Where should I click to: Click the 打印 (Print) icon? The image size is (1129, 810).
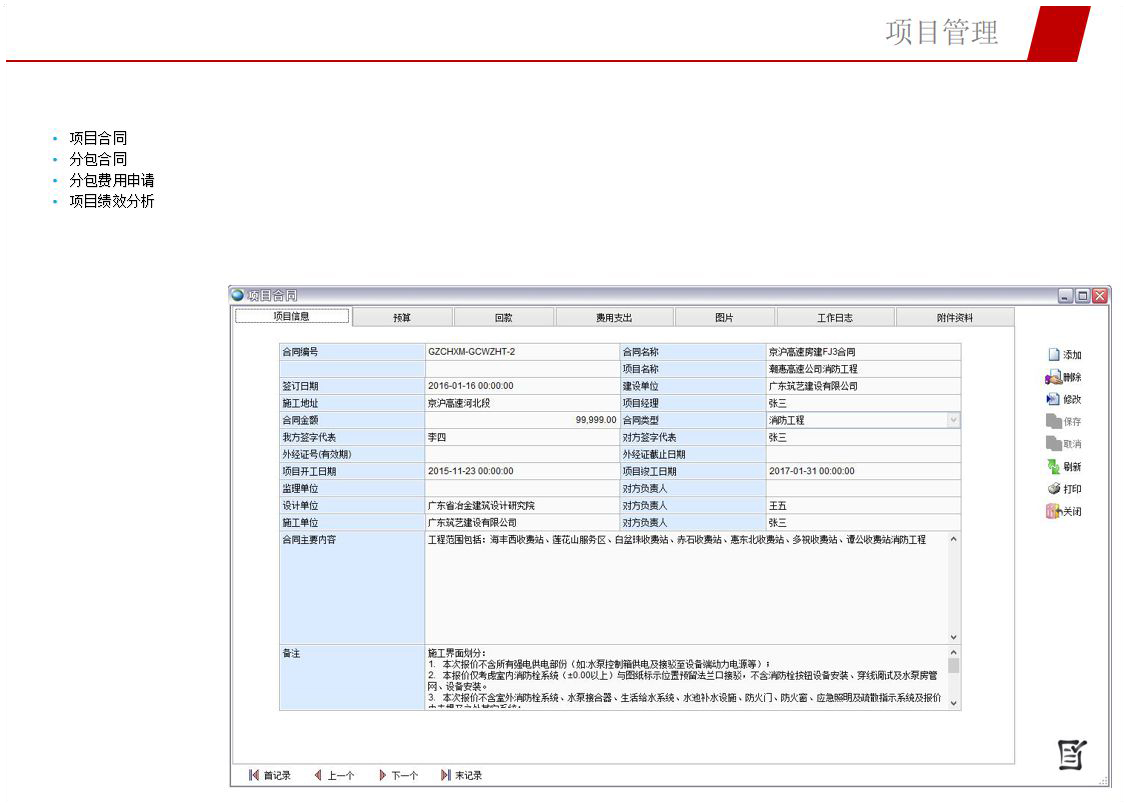(x=1053, y=489)
